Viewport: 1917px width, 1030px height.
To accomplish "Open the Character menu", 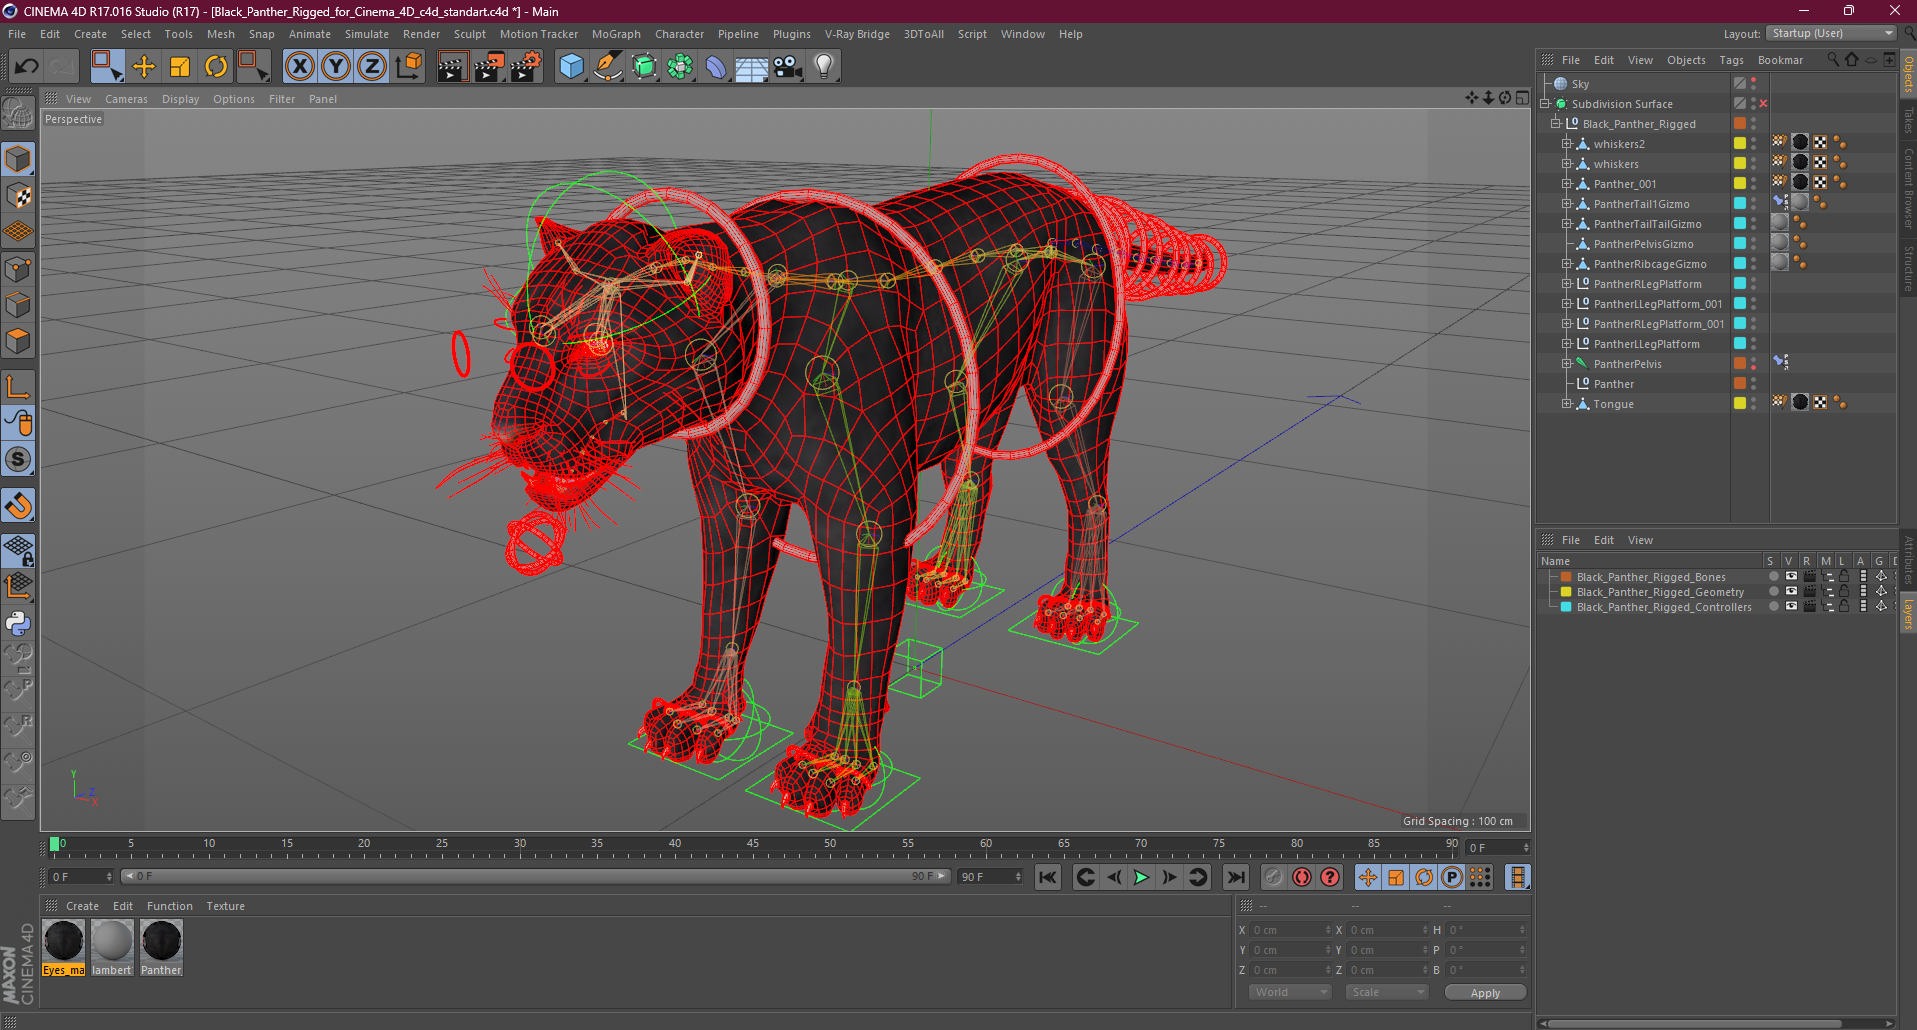I will coord(679,34).
